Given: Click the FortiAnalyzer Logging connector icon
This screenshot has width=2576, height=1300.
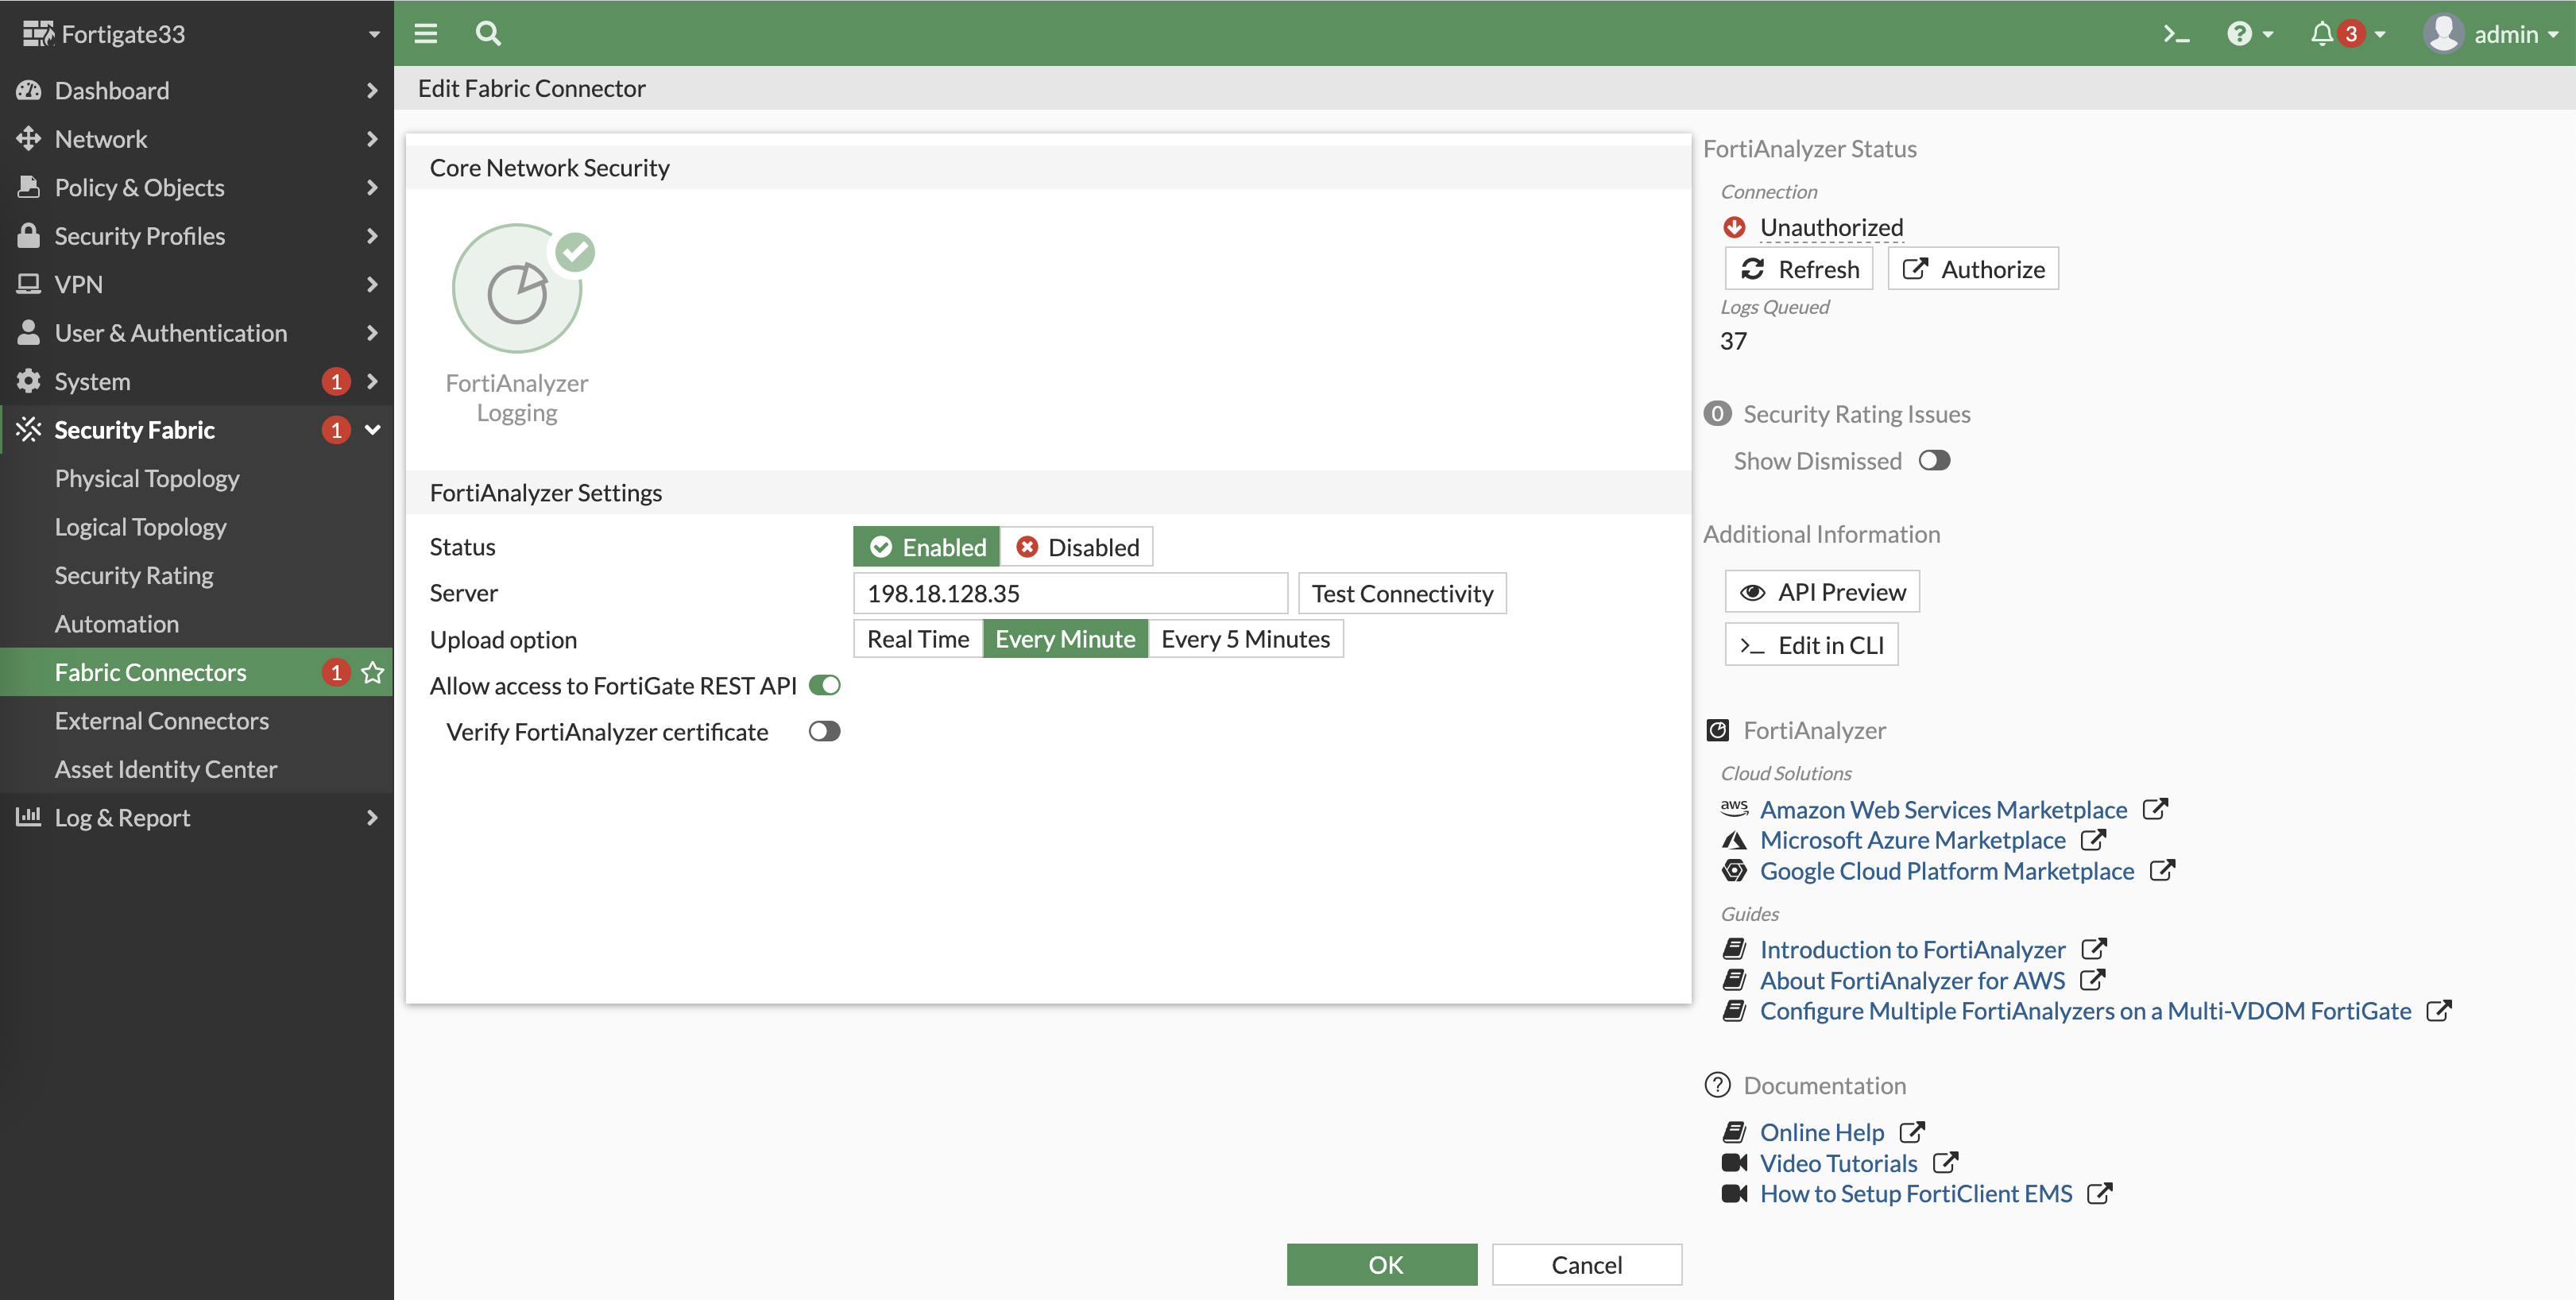Looking at the screenshot, I should pos(517,289).
